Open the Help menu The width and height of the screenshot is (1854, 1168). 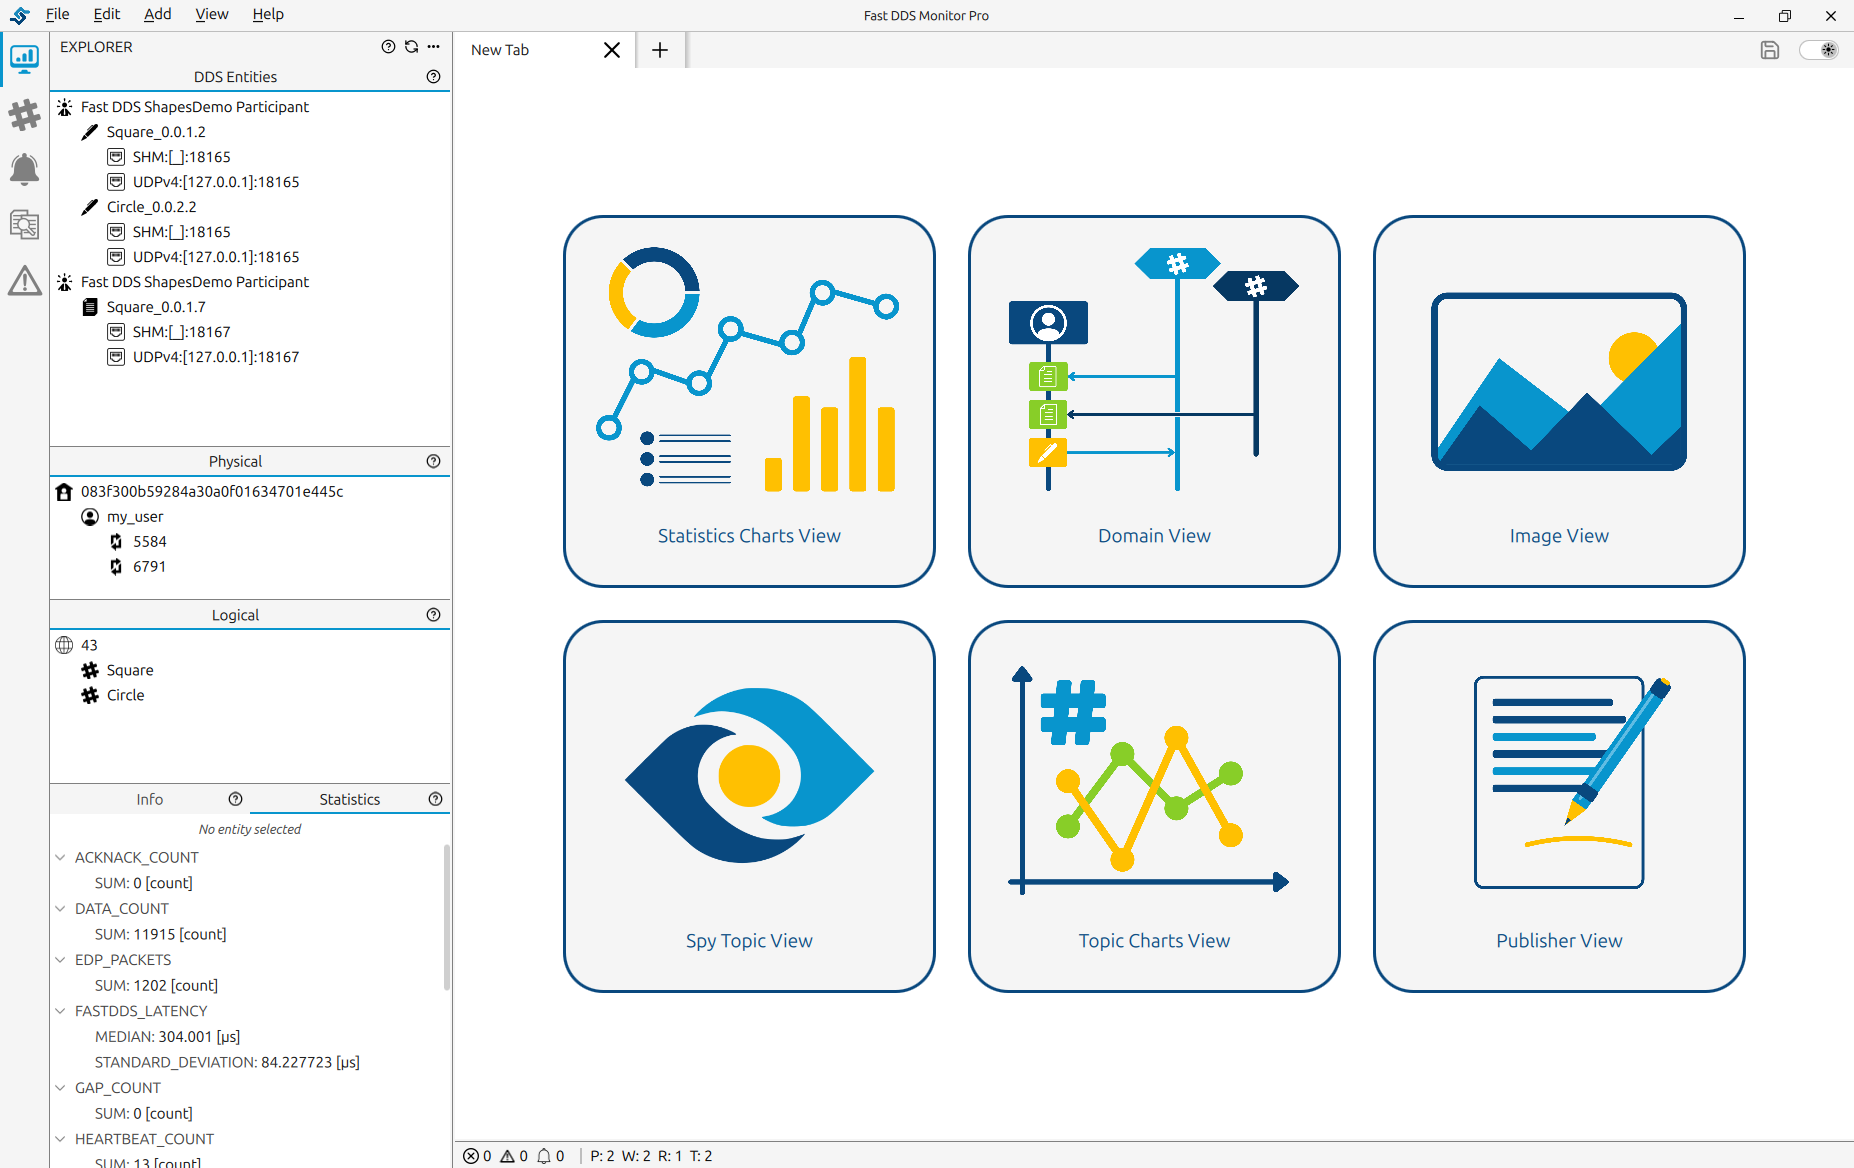point(268,14)
